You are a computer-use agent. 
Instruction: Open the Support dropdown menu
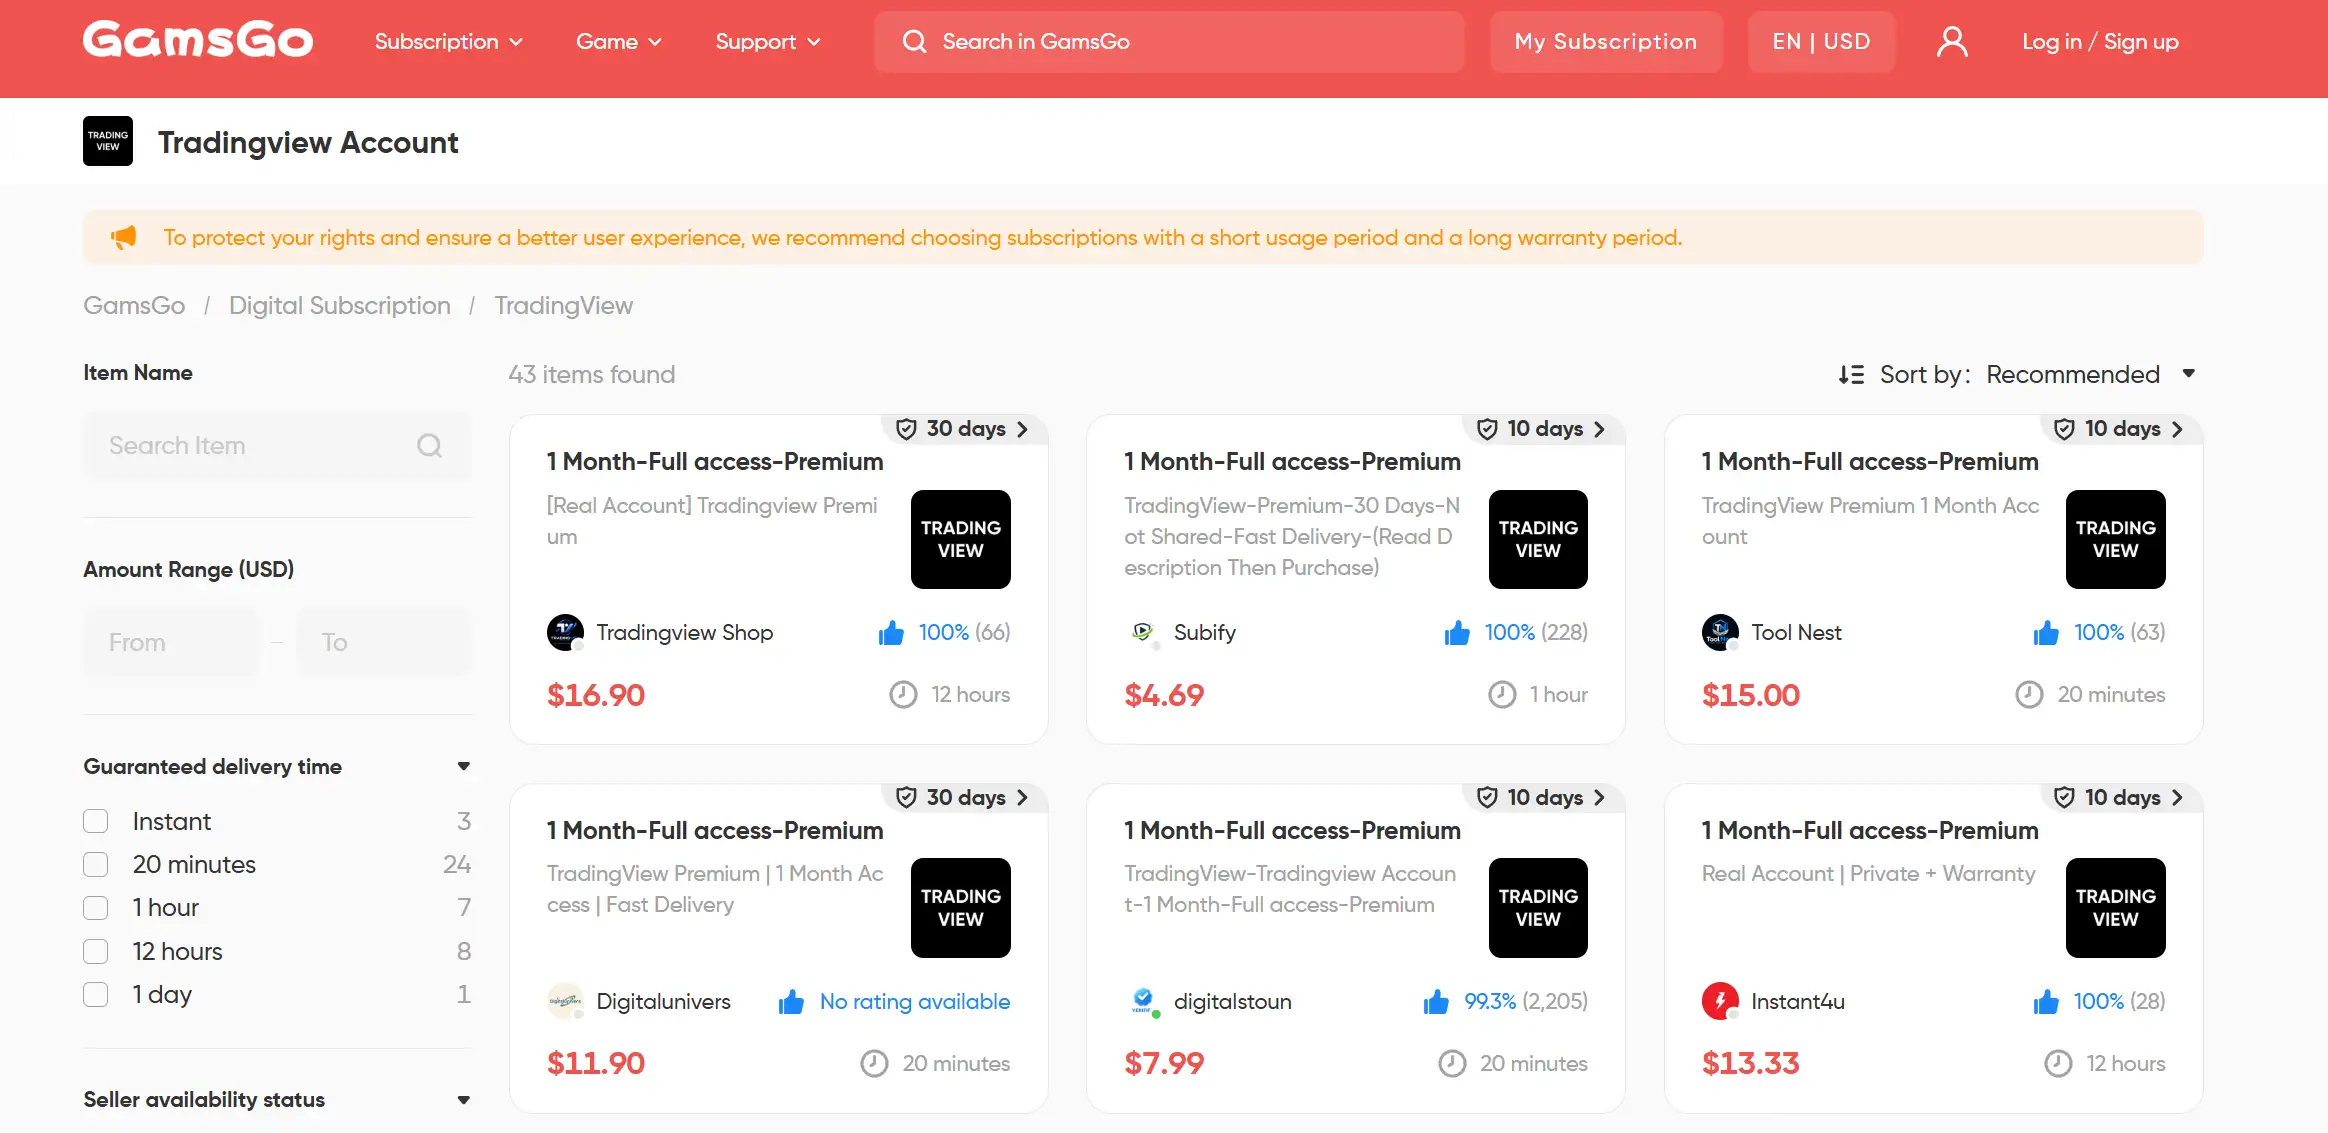click(767, 41)
